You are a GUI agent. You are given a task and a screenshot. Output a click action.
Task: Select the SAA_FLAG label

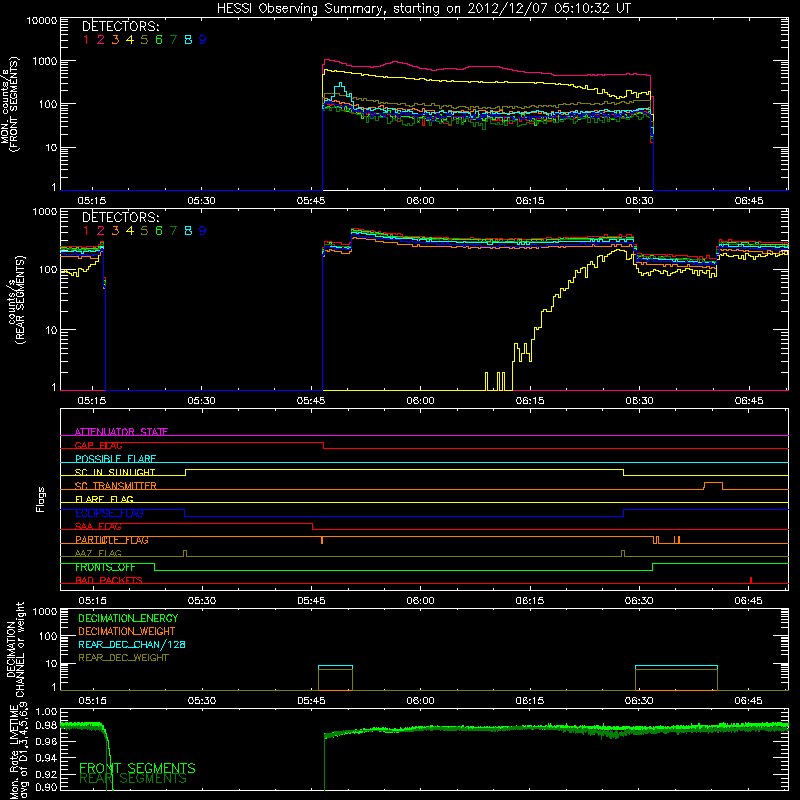coord(98,526)
